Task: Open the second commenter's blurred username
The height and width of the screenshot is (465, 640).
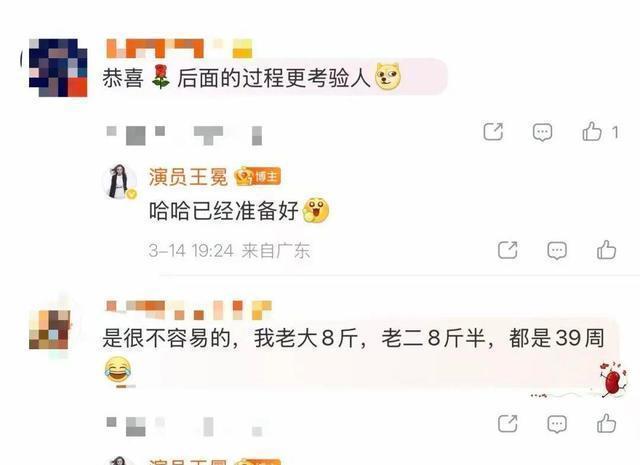Action: (189, 310)
